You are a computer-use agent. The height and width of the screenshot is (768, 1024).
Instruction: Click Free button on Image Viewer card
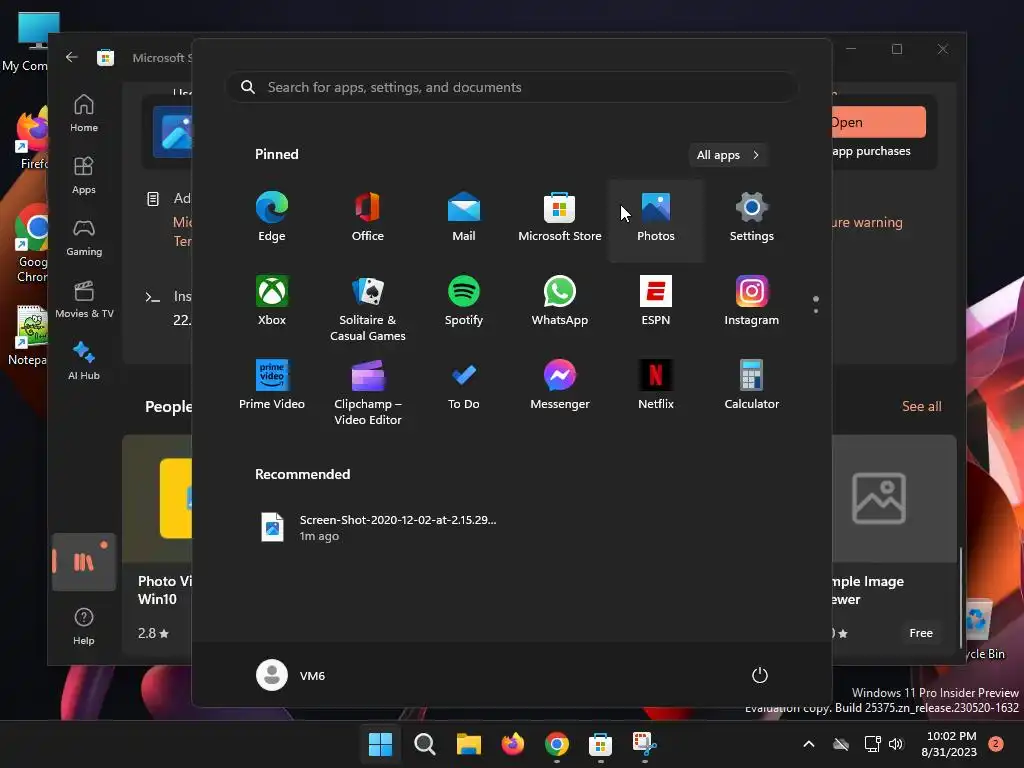tap(921, 633)
